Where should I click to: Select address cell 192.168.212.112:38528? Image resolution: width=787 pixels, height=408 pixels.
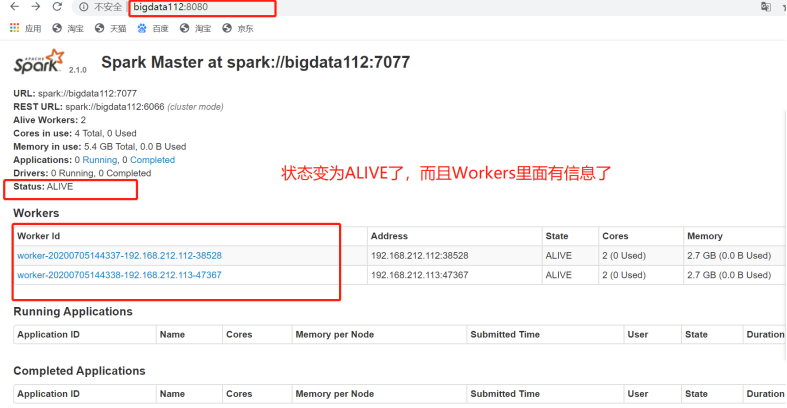click(420, 256)
